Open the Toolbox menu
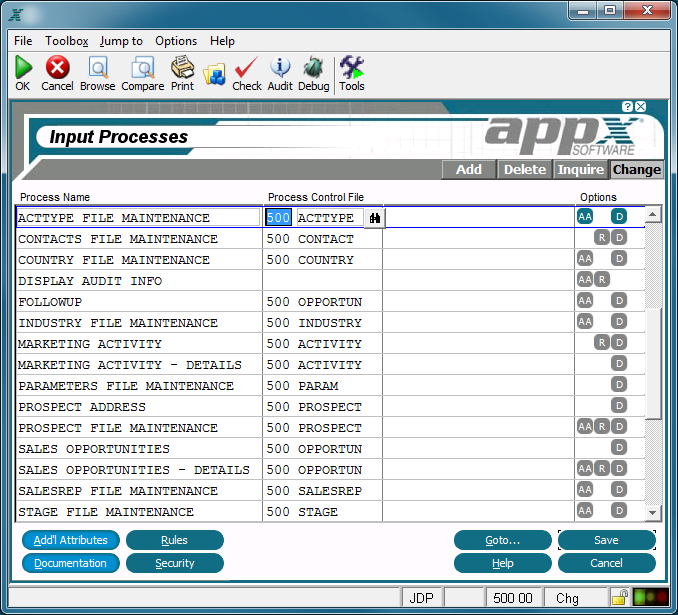678x615 pixels. pos(67,41)
